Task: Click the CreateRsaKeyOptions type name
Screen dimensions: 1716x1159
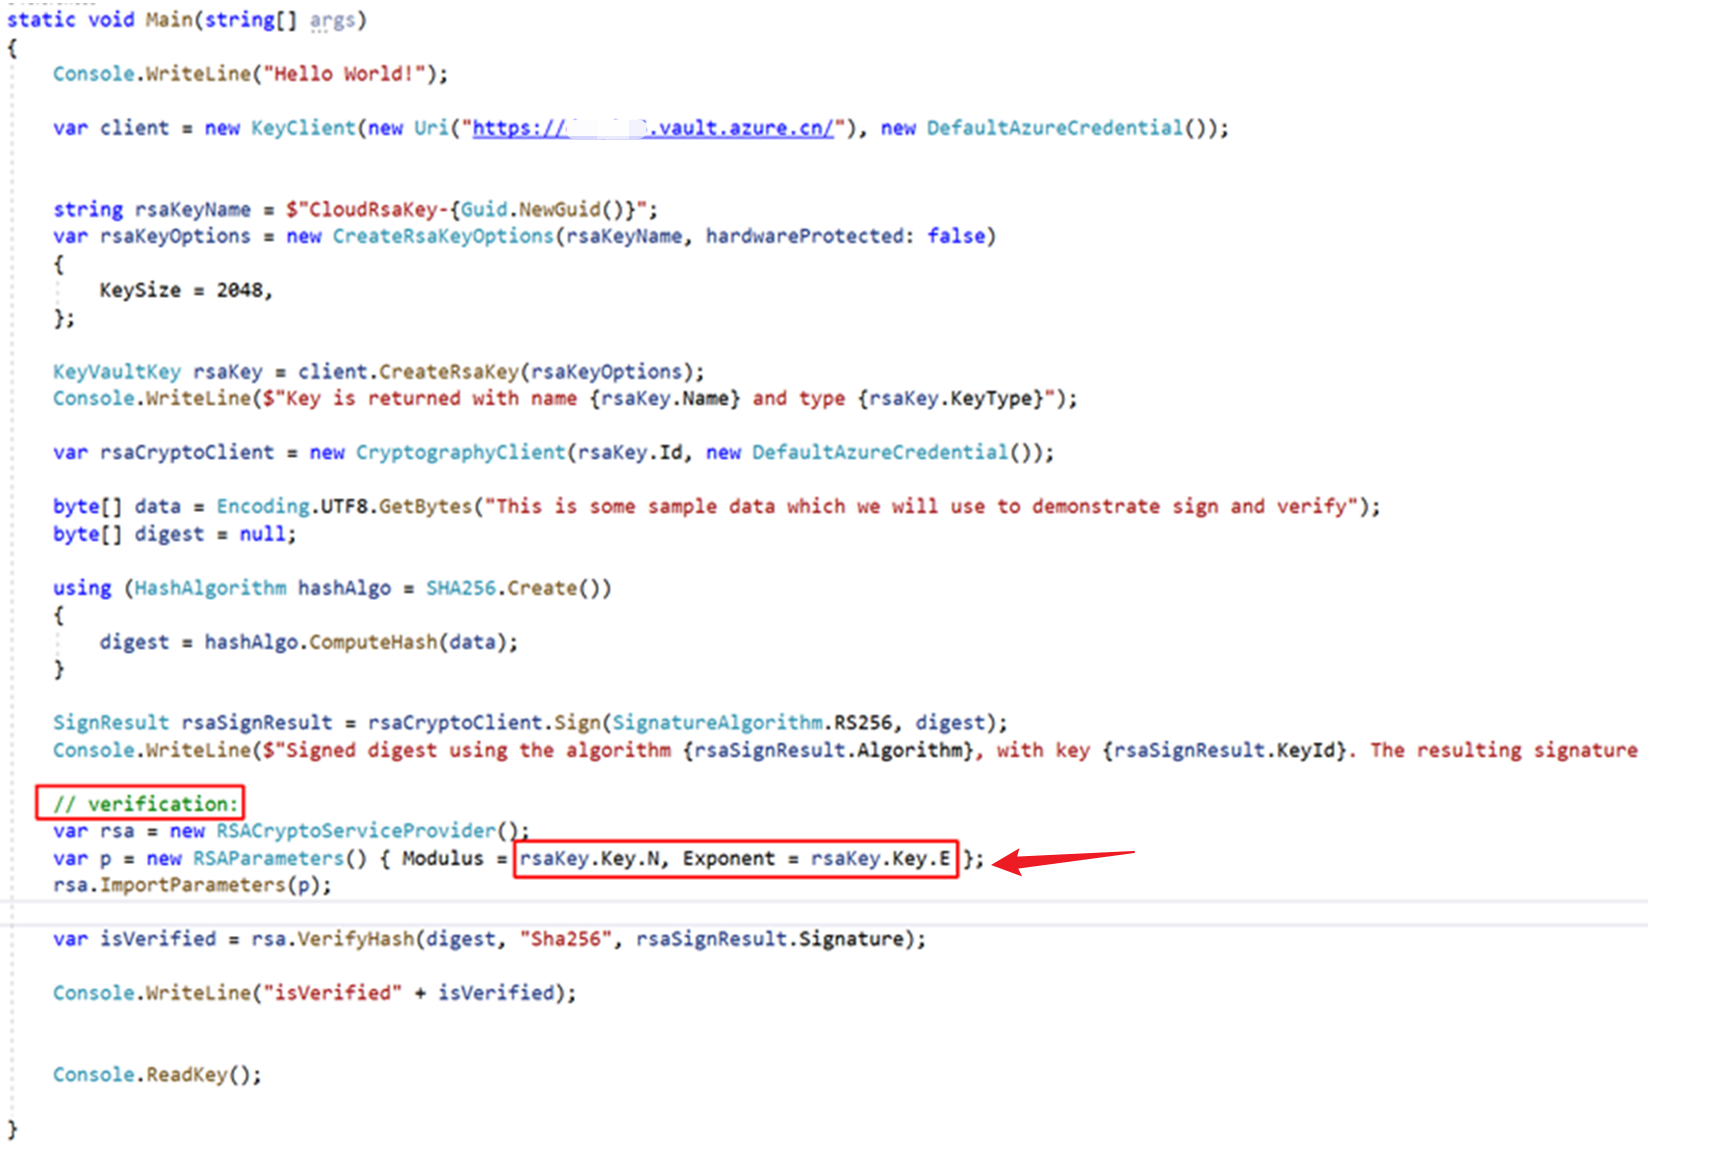Action: pos(442,236)
